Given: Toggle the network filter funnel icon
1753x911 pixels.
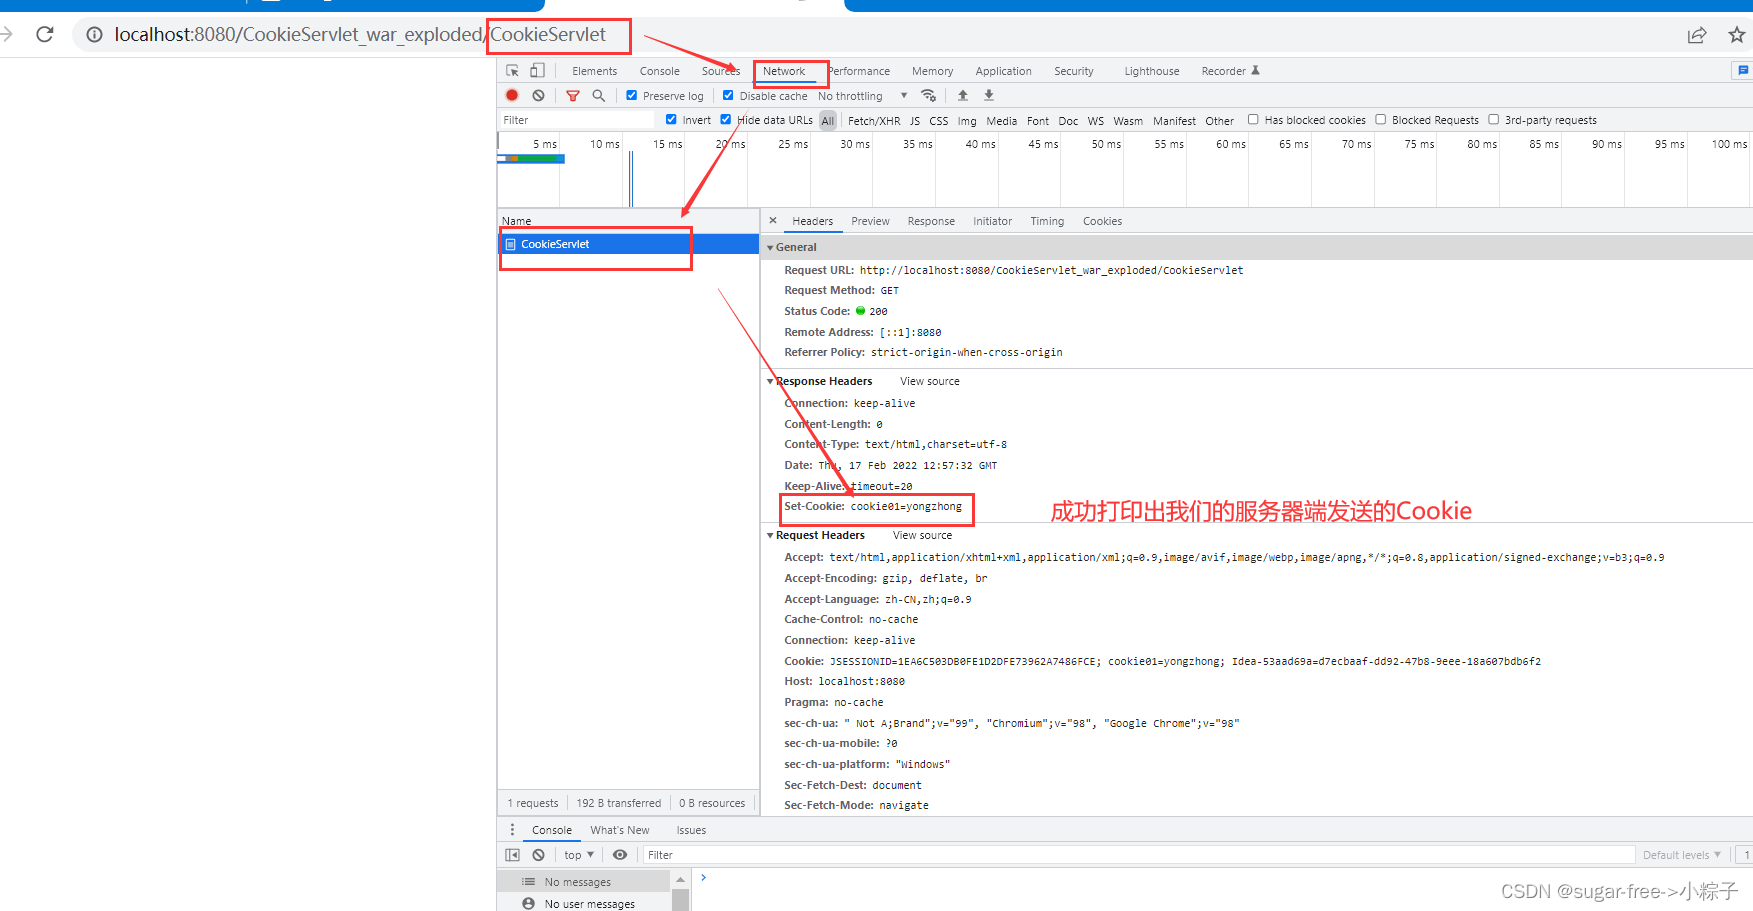Looking at the screenshot, I should 573,96.
